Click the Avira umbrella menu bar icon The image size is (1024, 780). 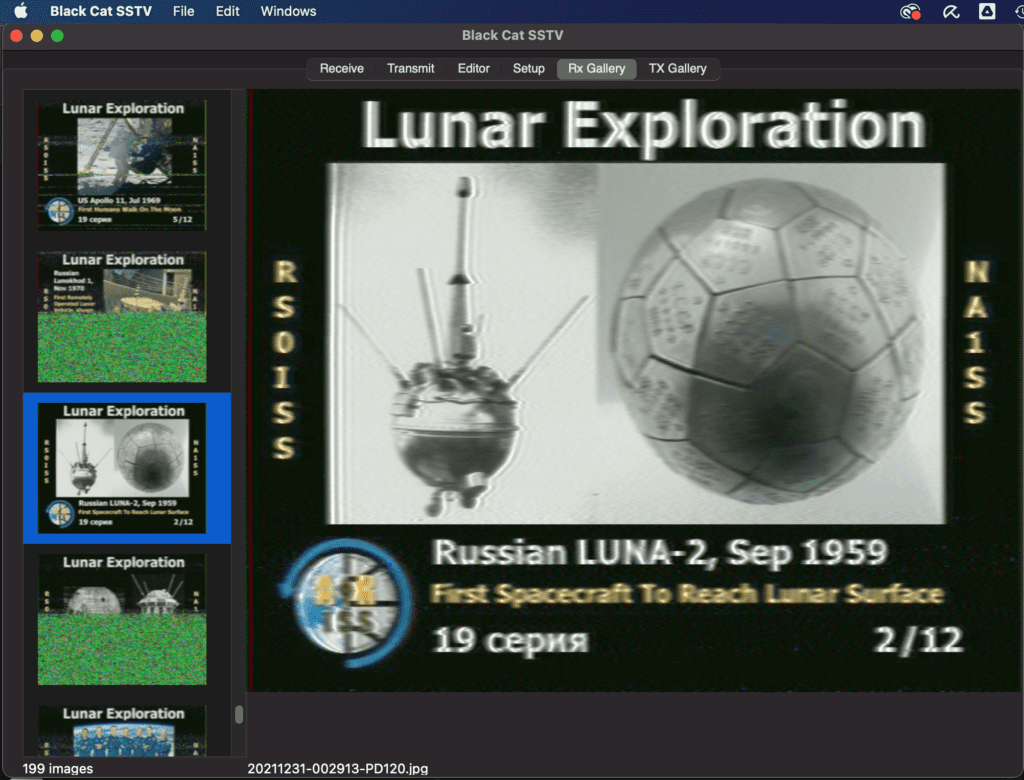point(949,12)
